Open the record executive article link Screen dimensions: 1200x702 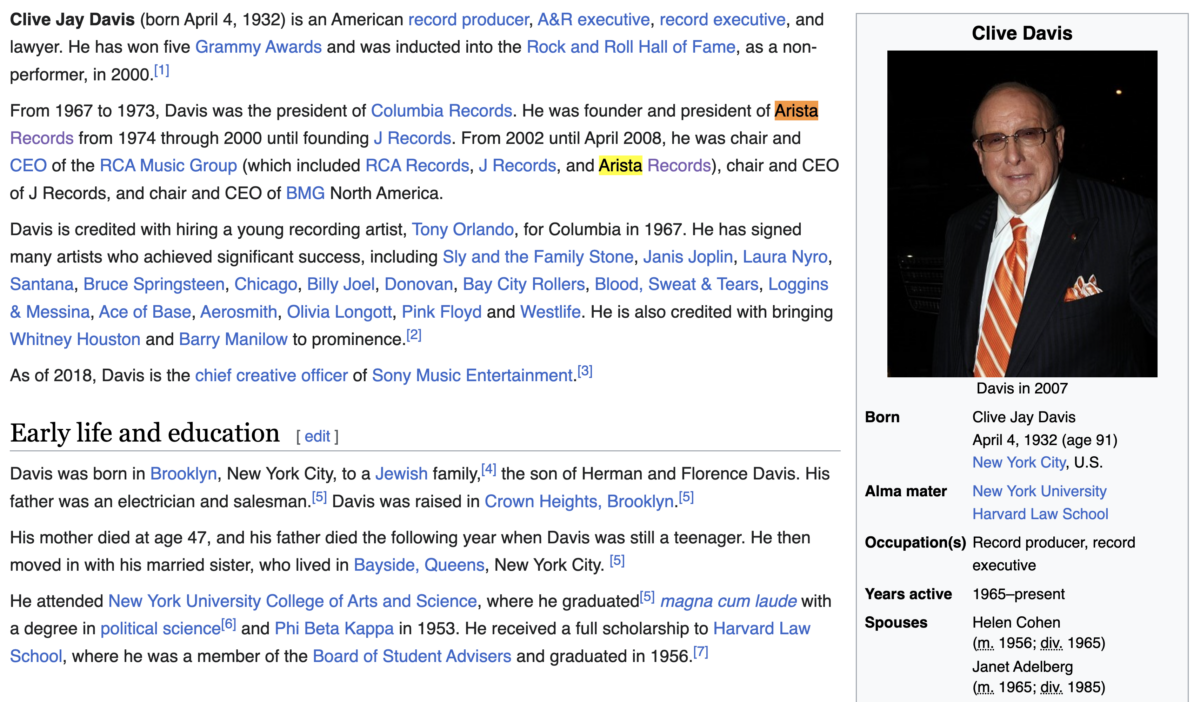point(723,19)
